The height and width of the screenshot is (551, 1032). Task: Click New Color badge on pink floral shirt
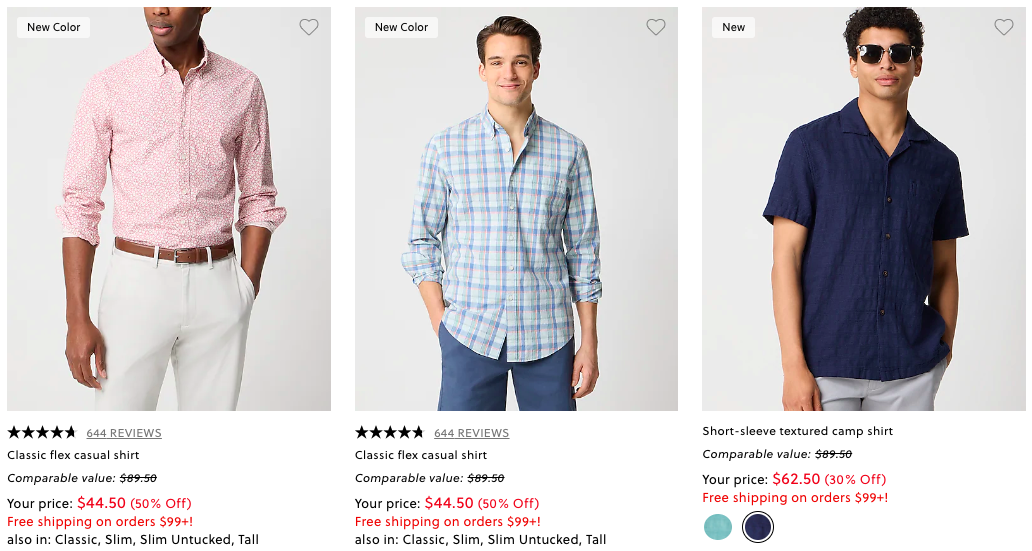(54, 28)
